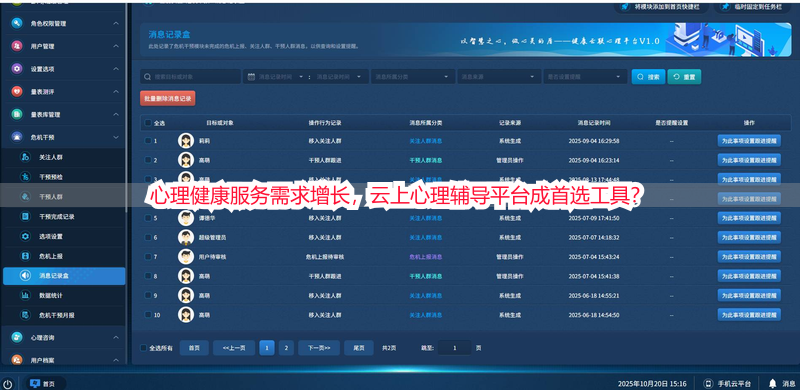Enable the 全选所有 checkbox below the table
The image size is (800, 390).
[143, 348]
